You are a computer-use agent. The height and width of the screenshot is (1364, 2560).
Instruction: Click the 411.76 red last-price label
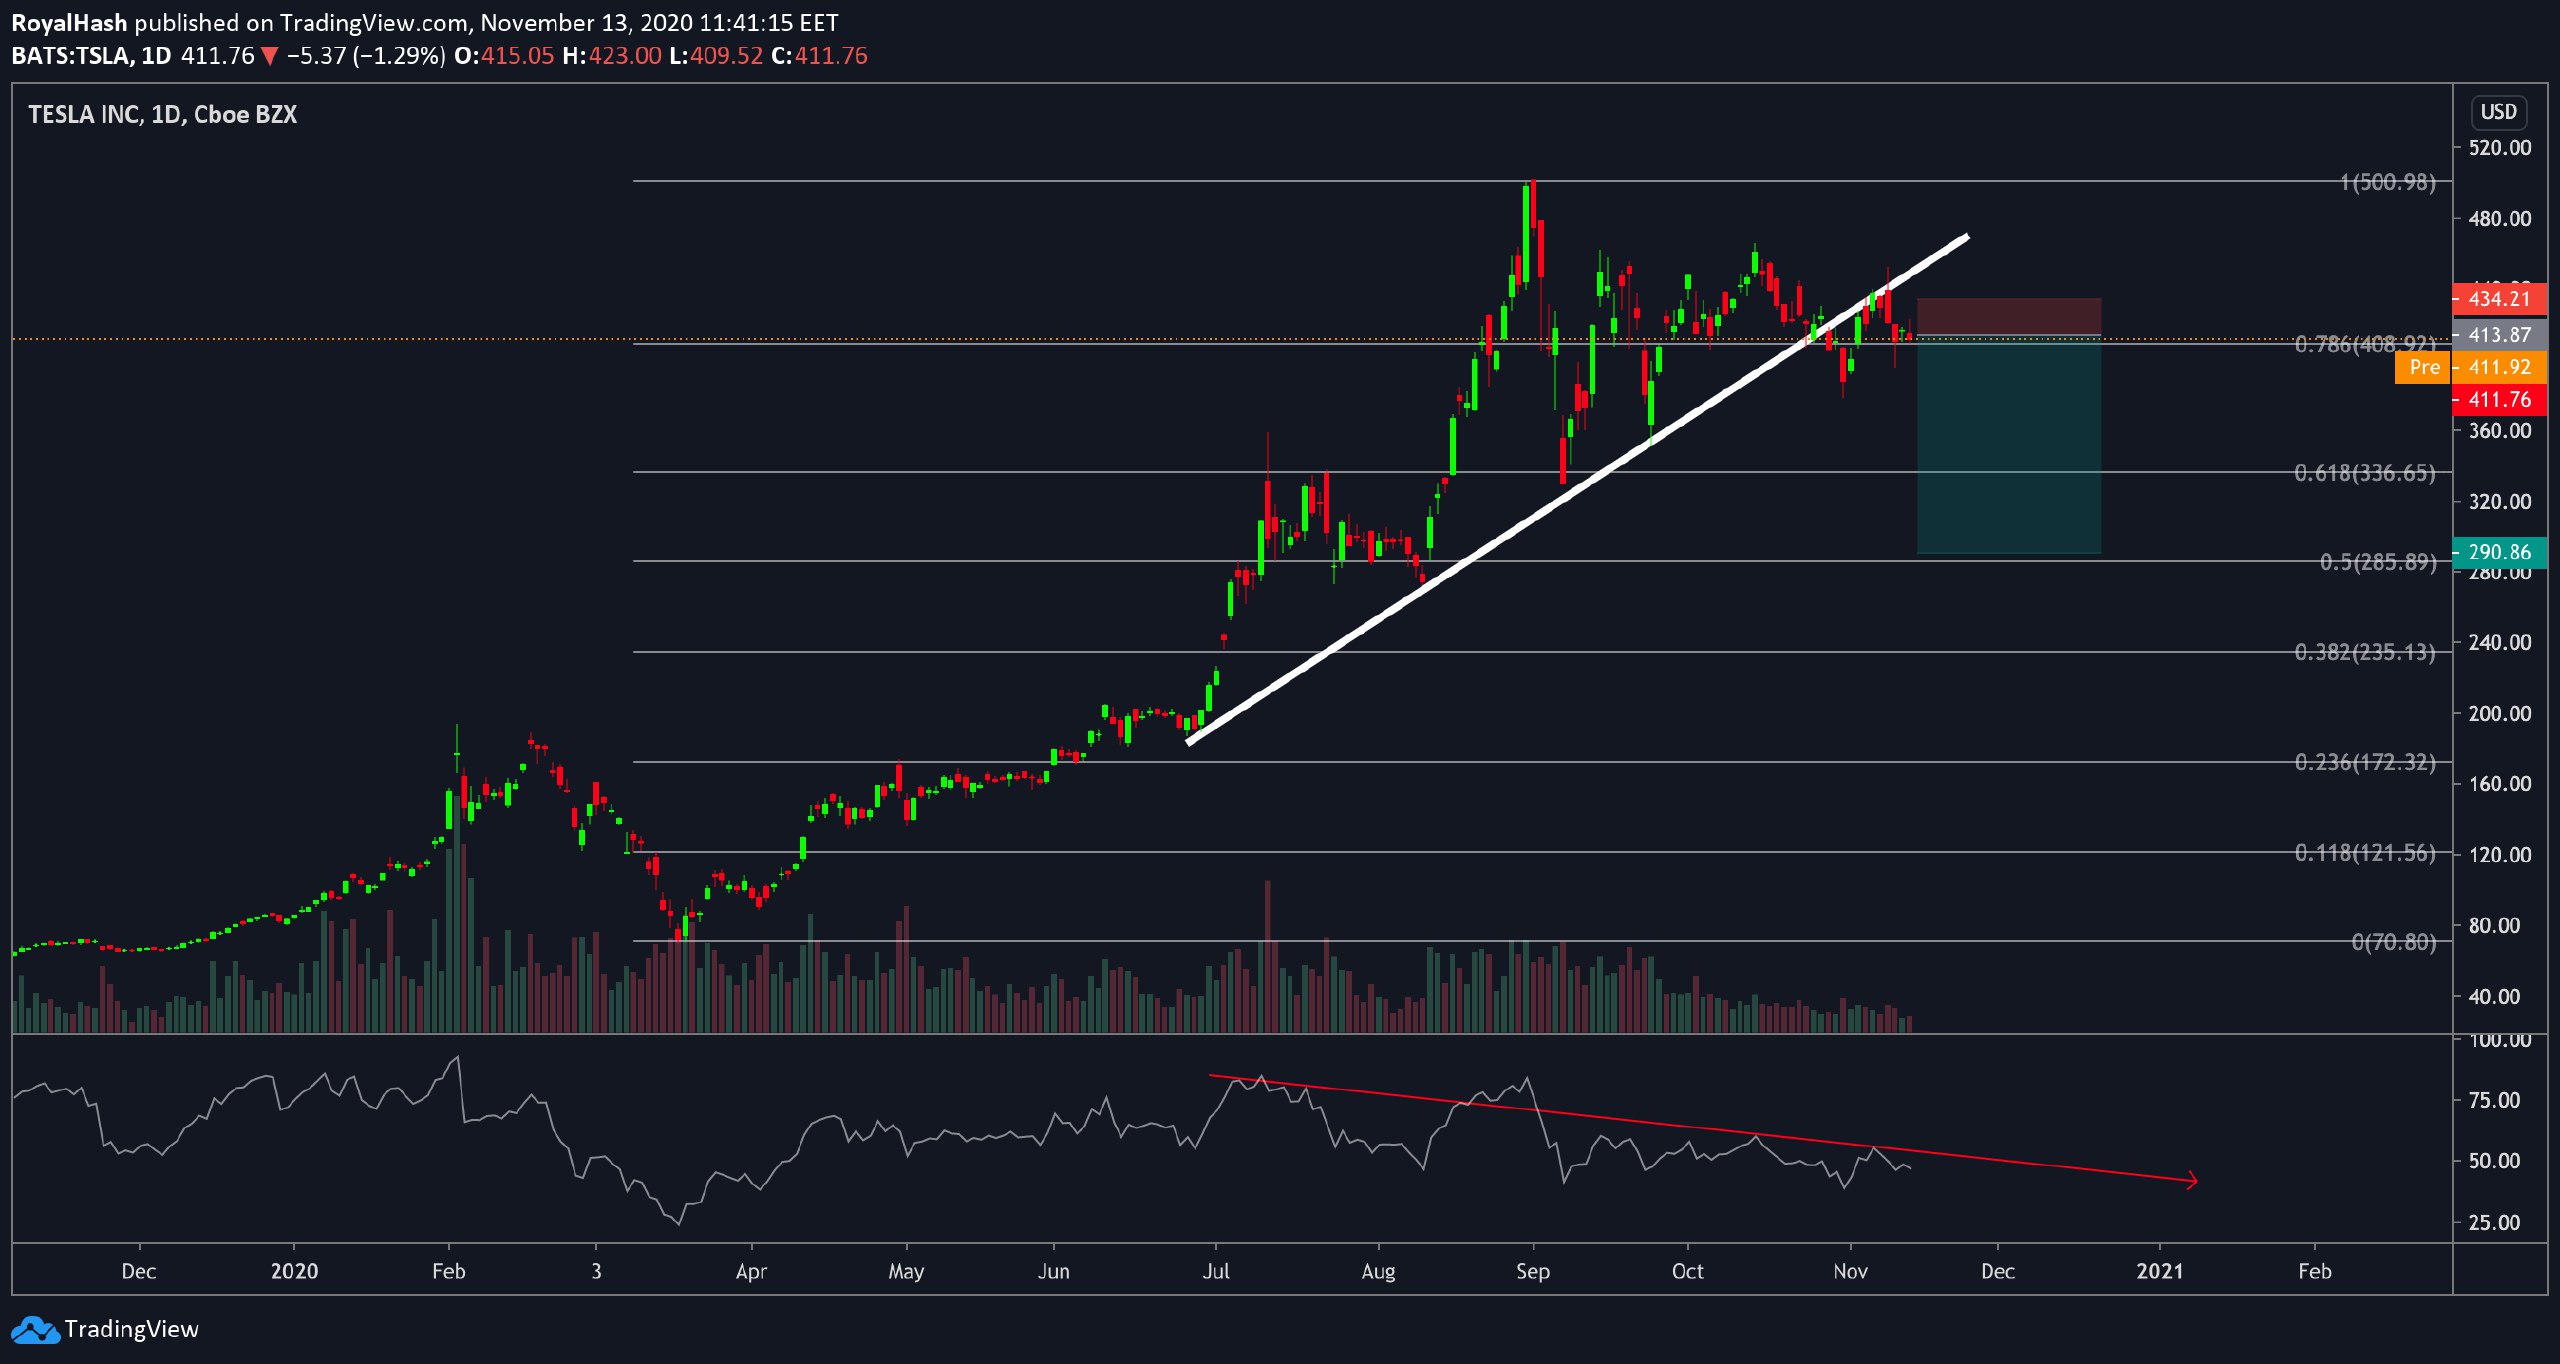pos(2499,400)
